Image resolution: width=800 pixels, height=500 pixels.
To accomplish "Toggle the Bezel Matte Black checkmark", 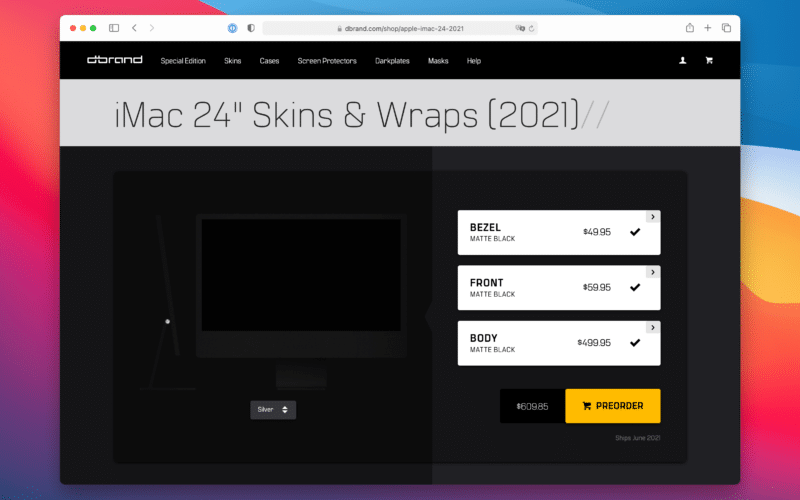I will (x=635, y=232).
